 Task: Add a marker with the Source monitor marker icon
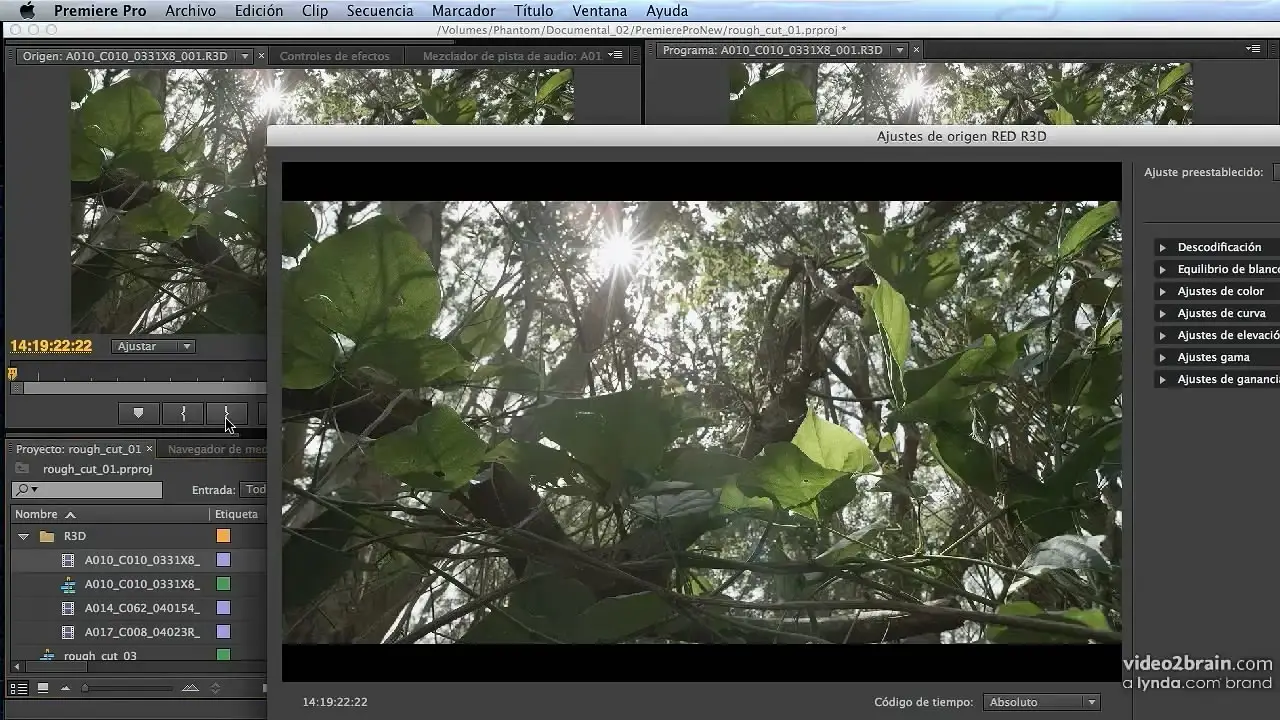pos(138,413)
